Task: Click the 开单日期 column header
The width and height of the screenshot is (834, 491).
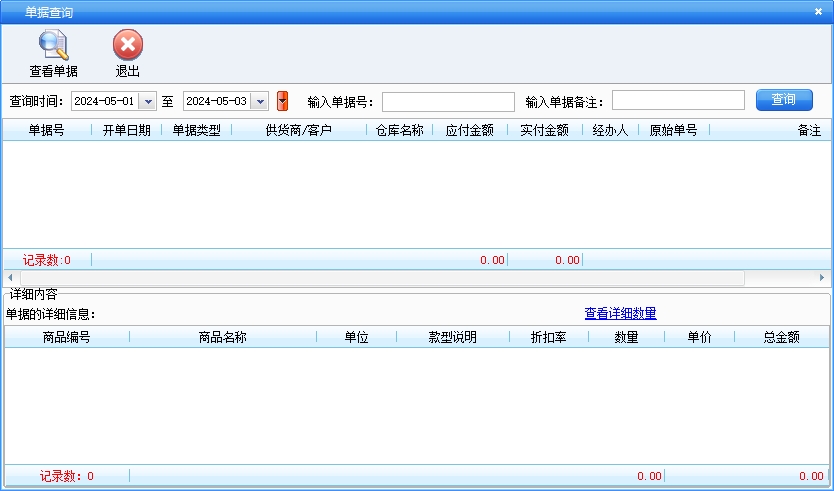Action: pos(126,131)
